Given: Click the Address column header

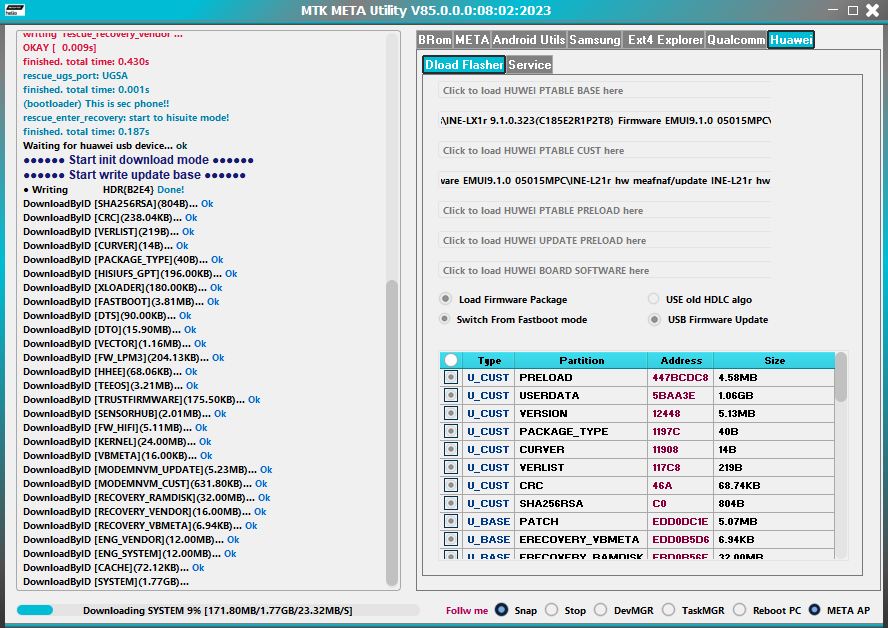Looking at the screenshot, I should click(681, 360).
